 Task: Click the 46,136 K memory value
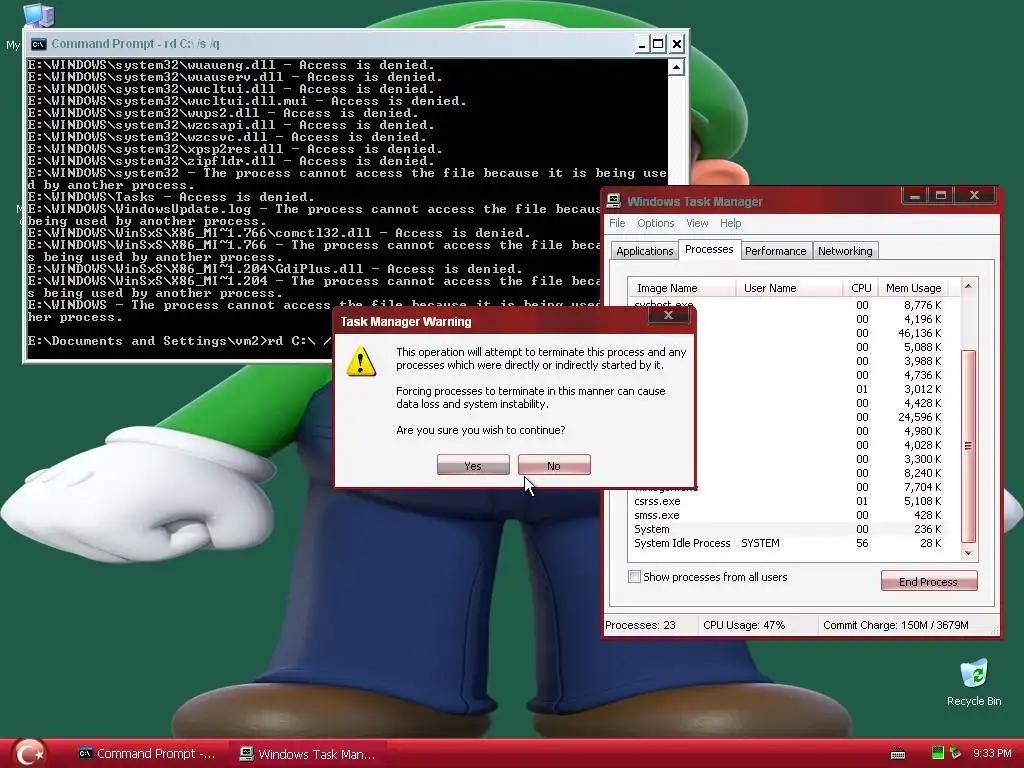920,333
